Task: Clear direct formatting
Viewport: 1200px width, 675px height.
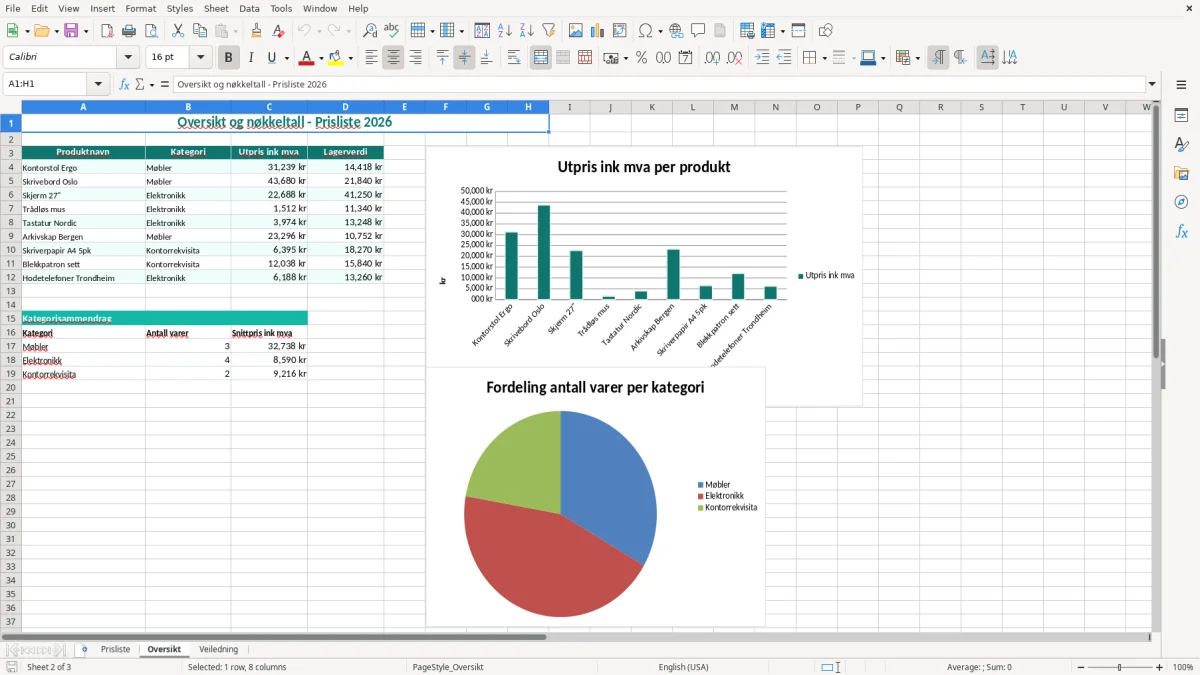Action: pos(278,31)
